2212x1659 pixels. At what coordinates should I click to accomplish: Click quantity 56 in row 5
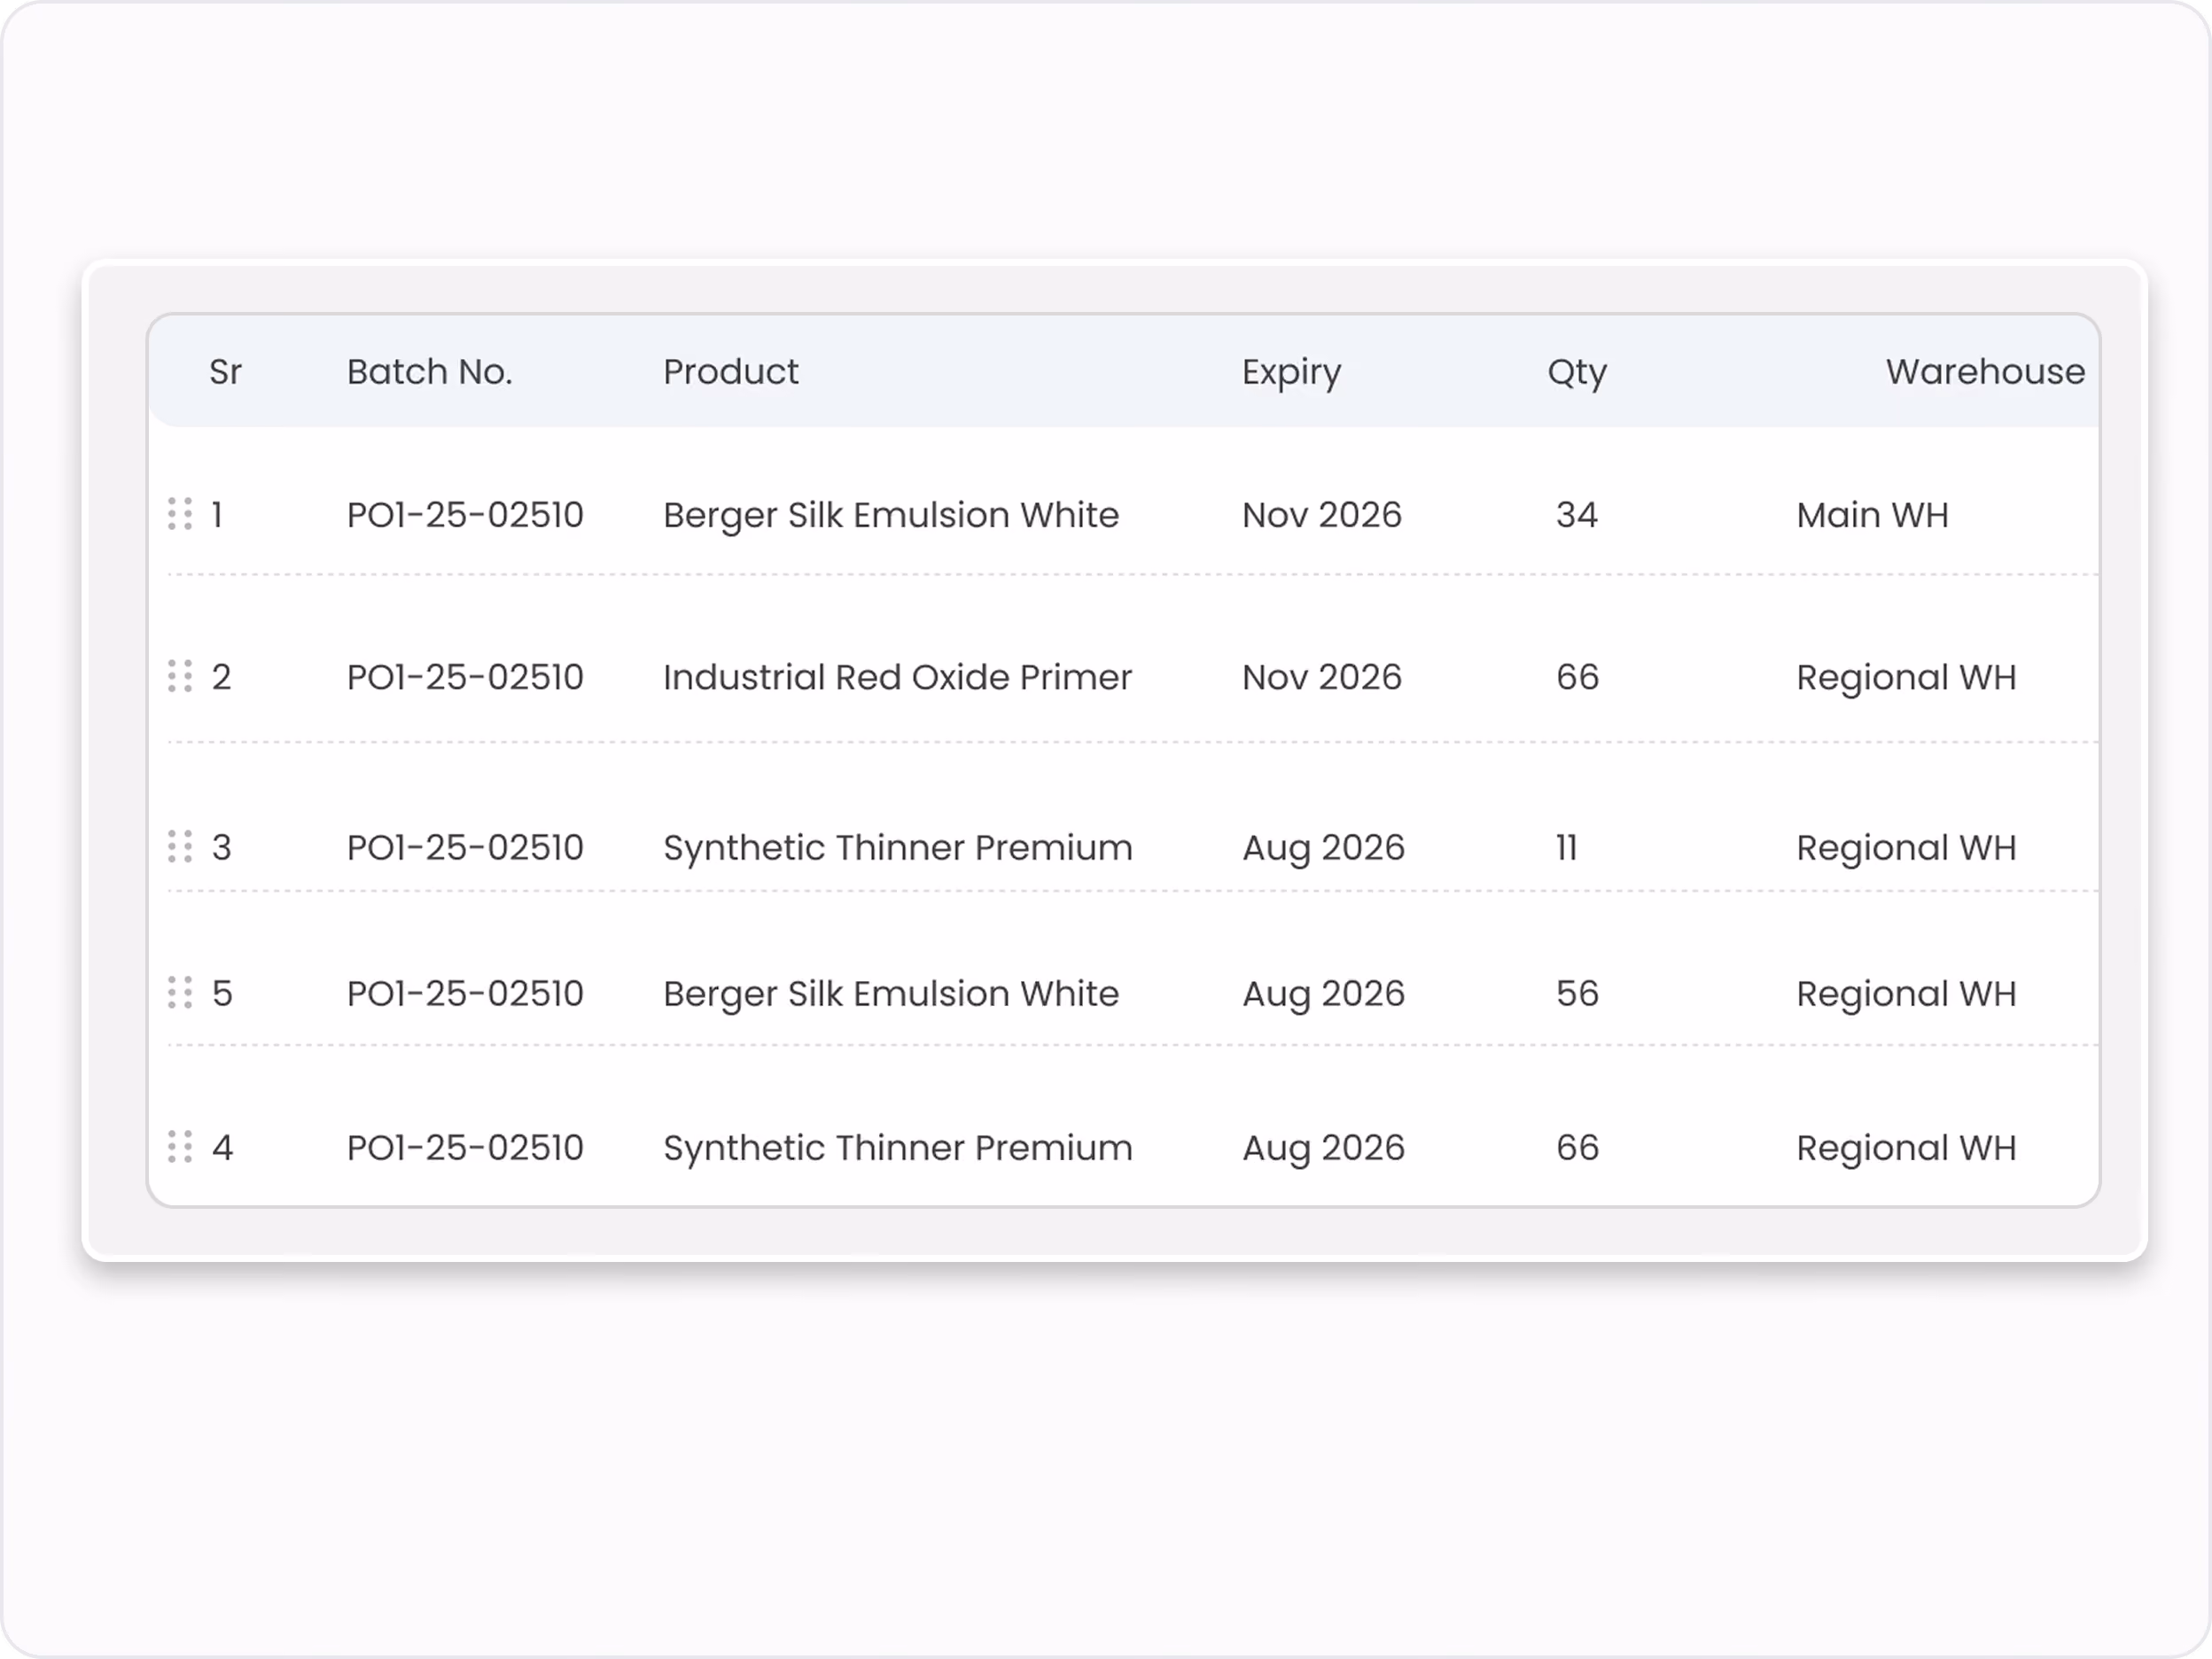tap(1577, 993)
